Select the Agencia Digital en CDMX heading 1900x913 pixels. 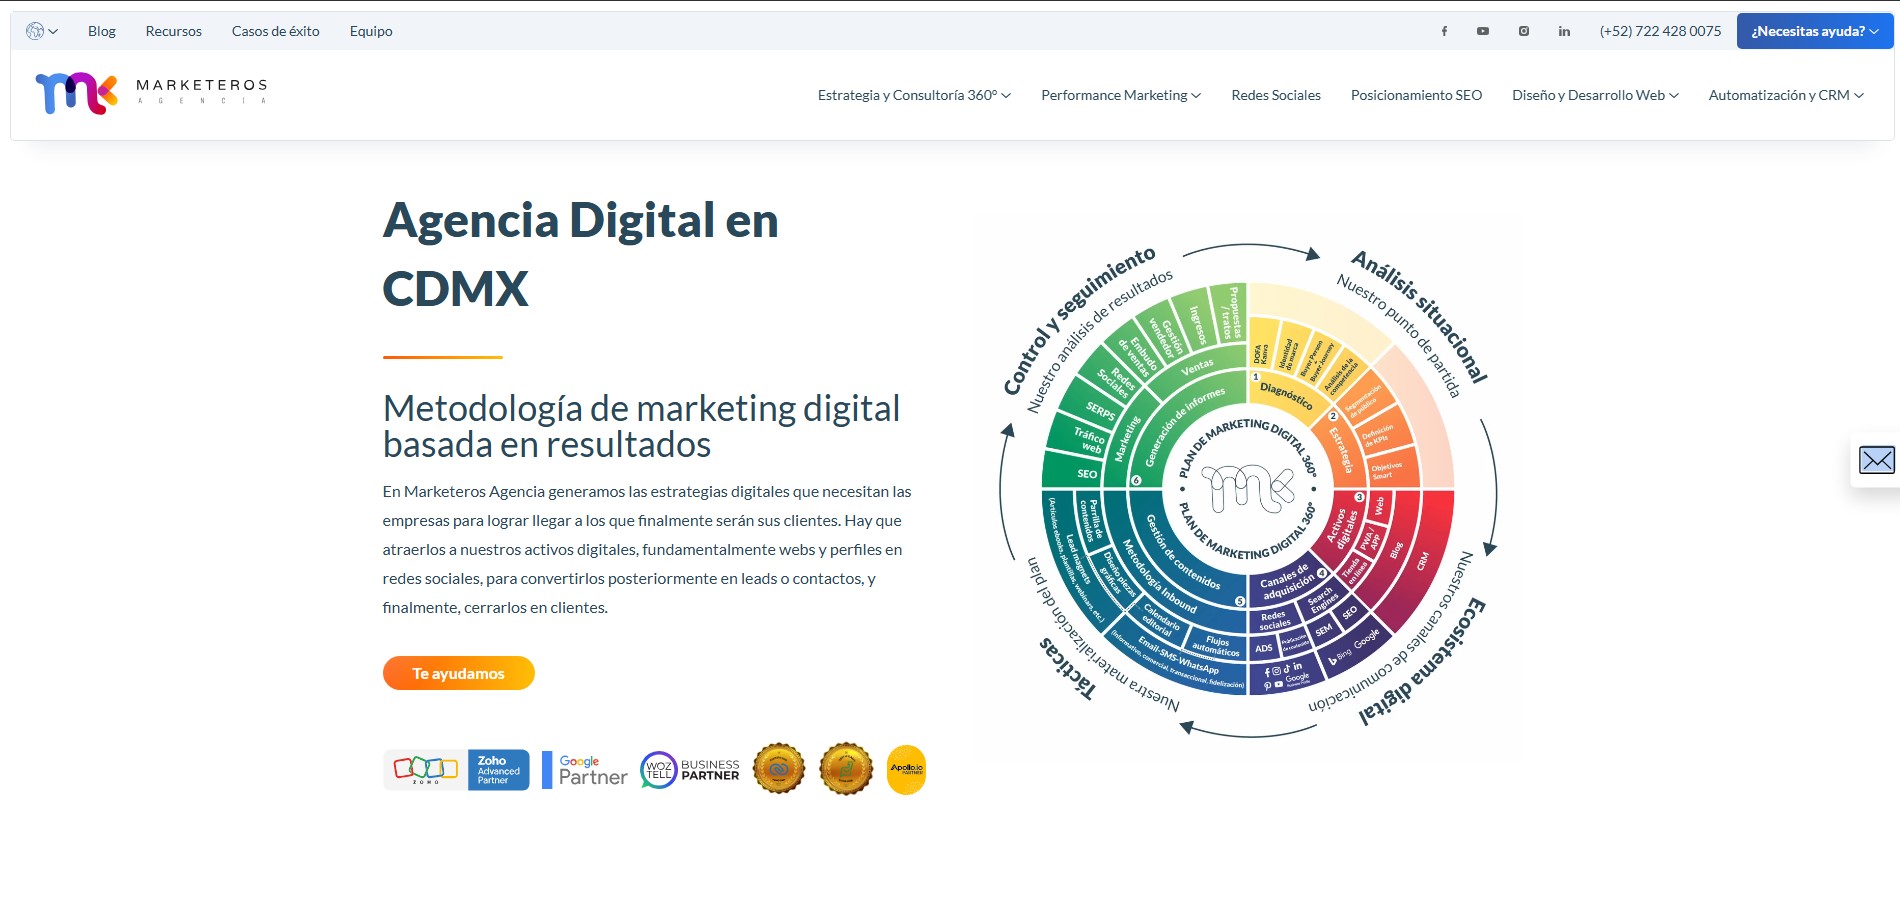pyautogui.click(x=581, y=254)
